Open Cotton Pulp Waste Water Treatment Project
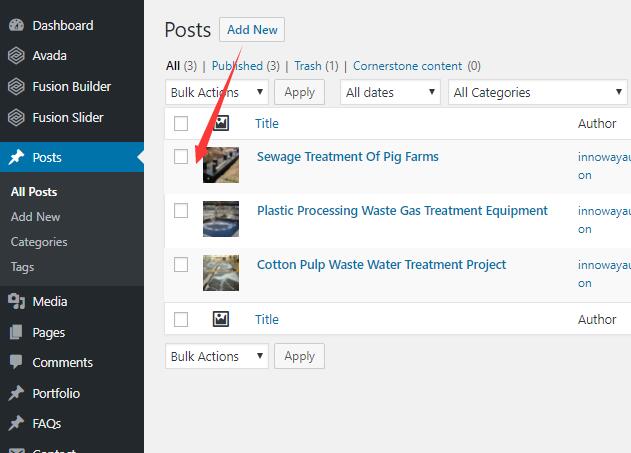The image size is (631, 453). click(381, 264)
